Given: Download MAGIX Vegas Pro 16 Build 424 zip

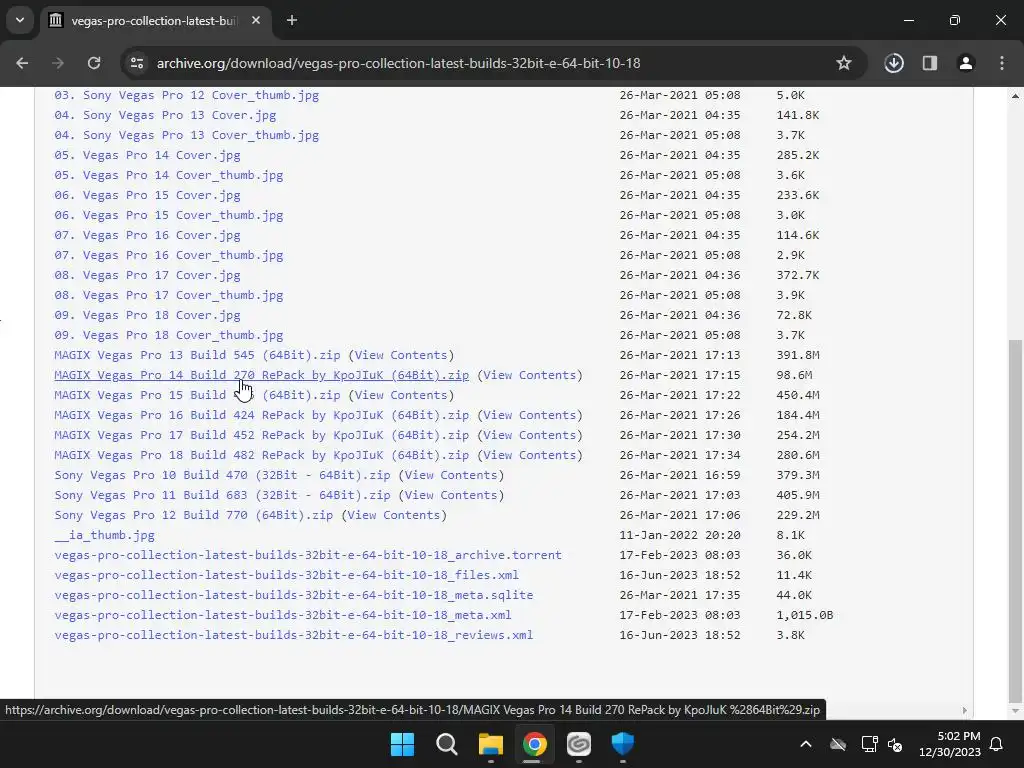Looking at the screenshot, I should coord(261,415).
